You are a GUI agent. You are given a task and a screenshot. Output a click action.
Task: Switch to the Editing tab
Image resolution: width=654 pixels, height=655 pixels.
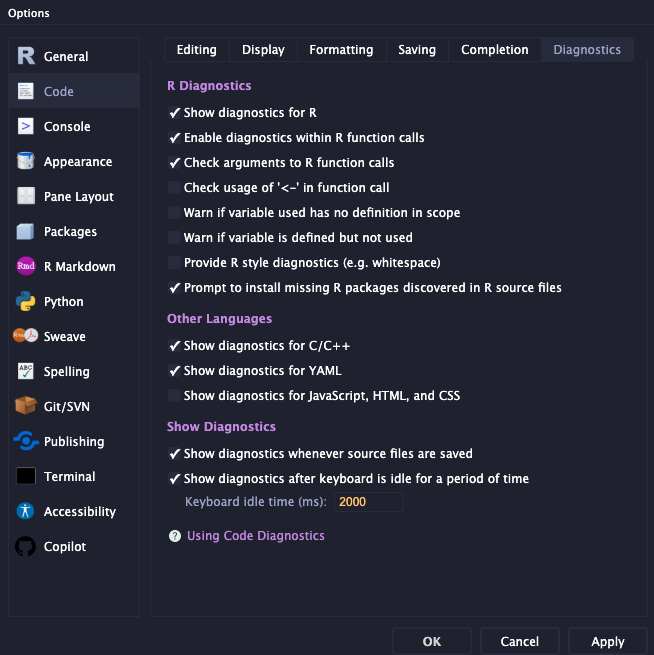pyautogui.click(x=196, y=50)
